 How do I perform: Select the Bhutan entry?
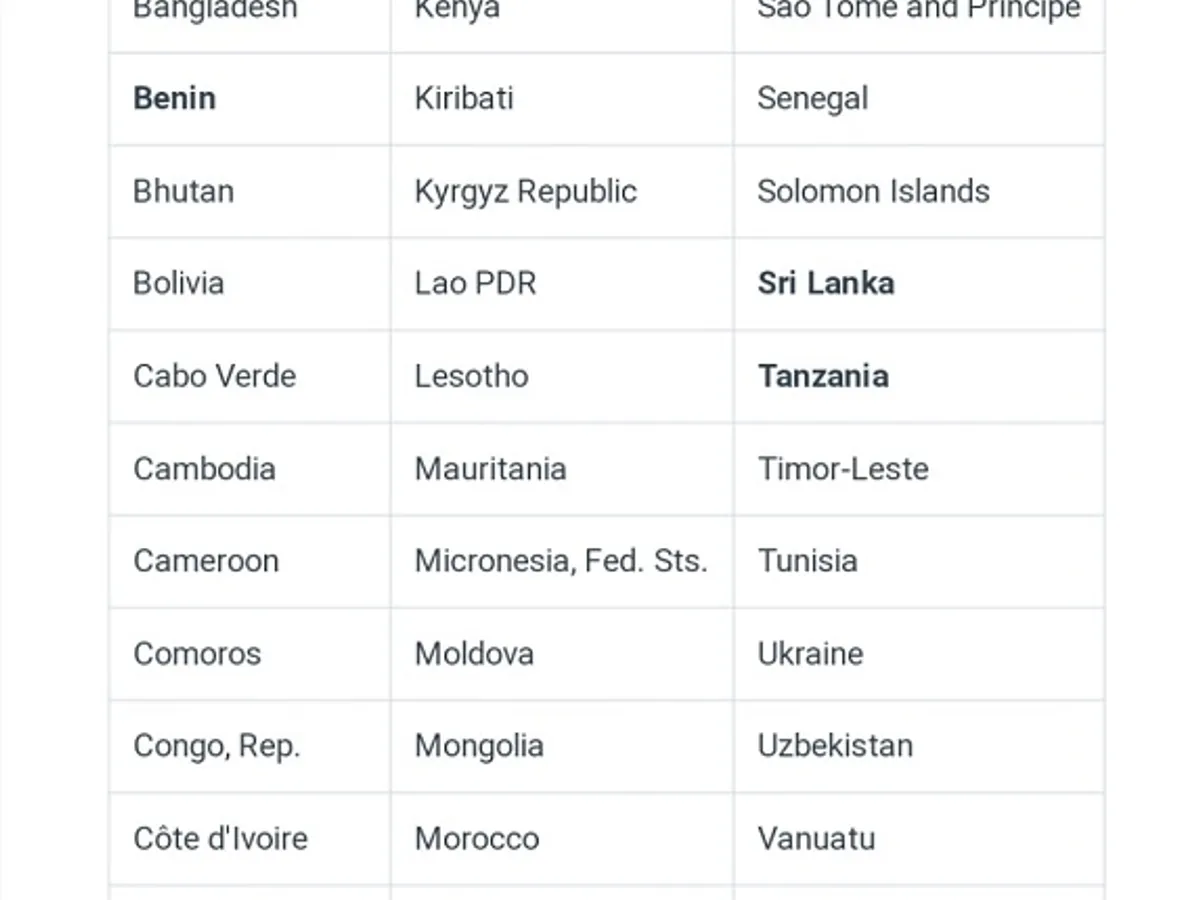click(x=183, y=191)
